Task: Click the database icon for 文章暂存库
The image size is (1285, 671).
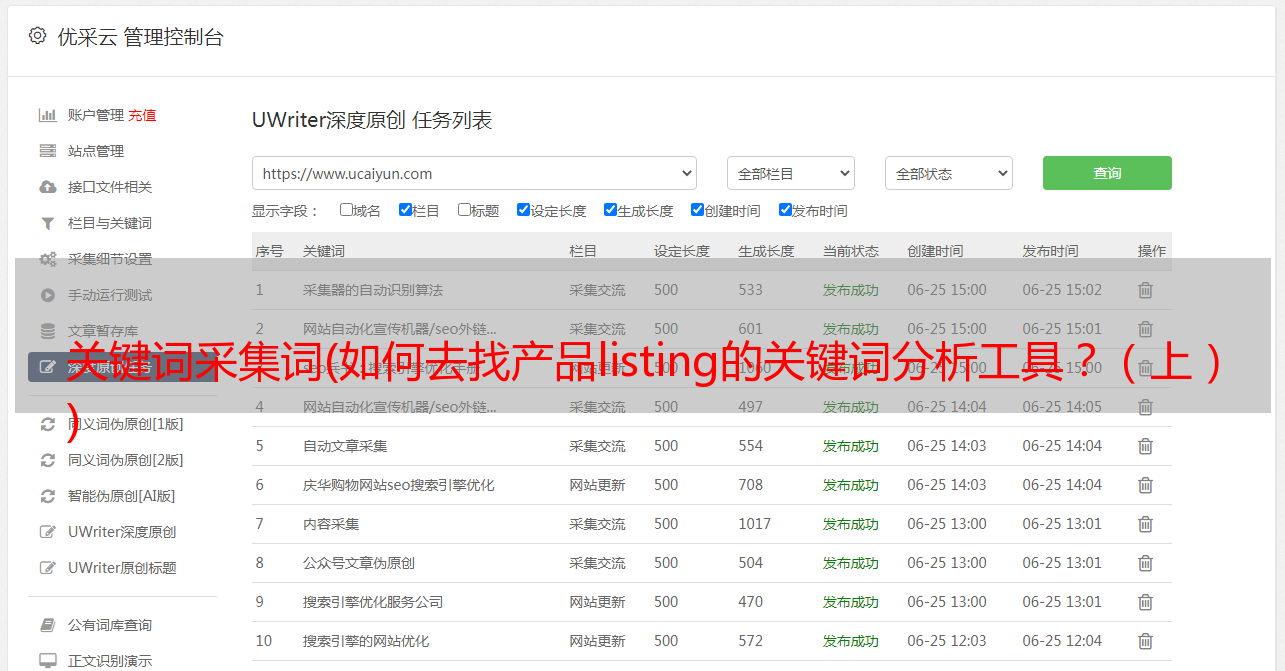Action: pyautogui.click(x=47, y=331)
